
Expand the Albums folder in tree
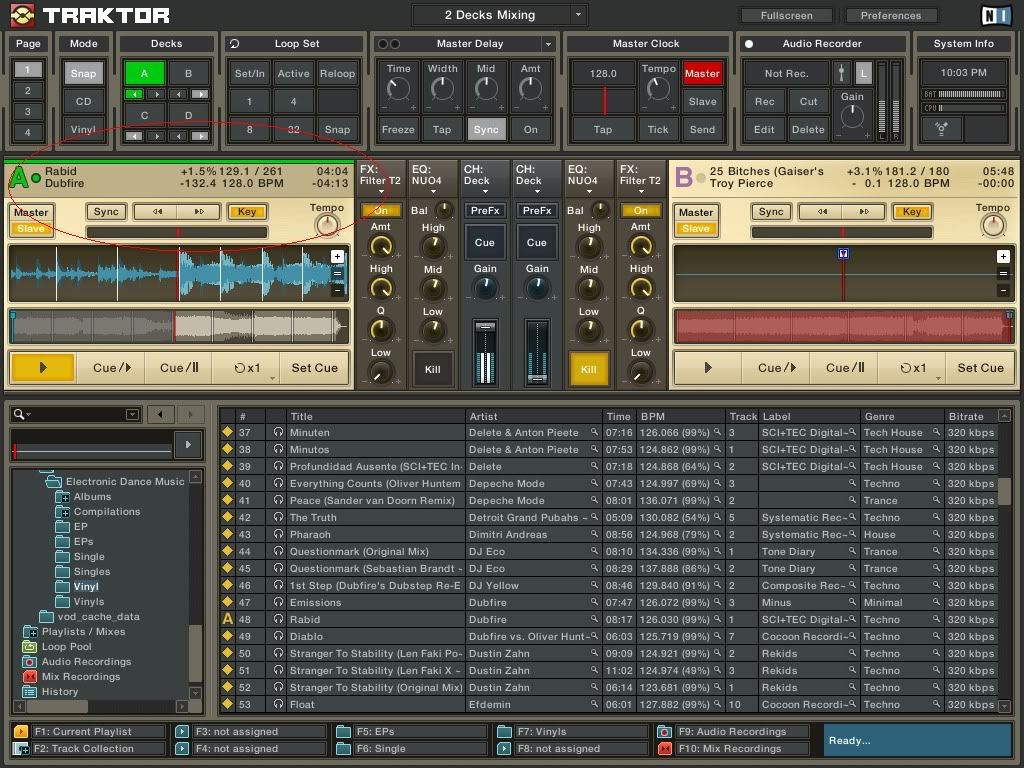pos(64,497)
